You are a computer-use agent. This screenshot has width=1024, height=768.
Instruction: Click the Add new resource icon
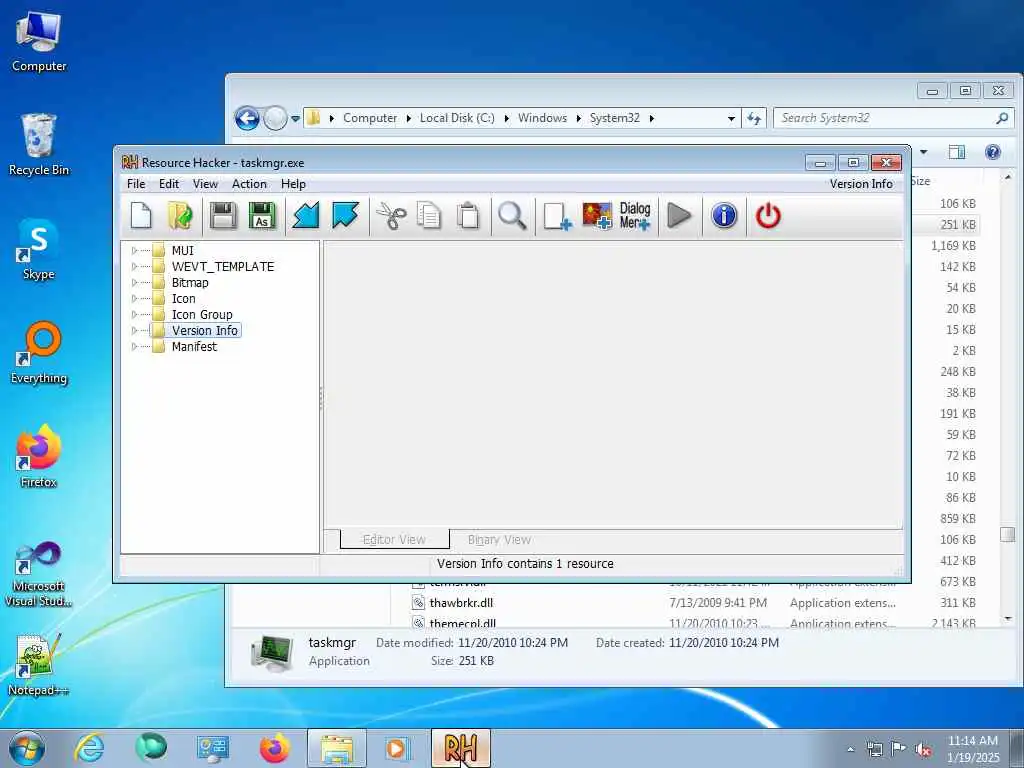(557, 216)
